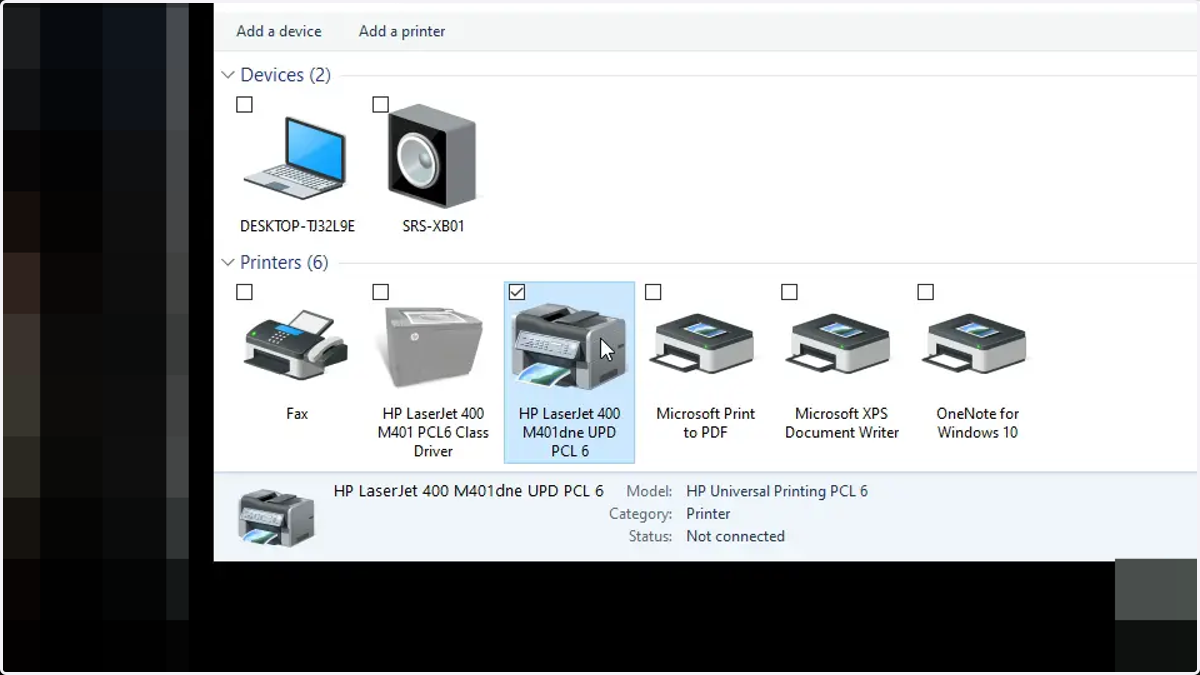Screen dimensions: 1200x675
Task: Select OneNote for Windows 10 printer icon
Action: [x=977, y=345]
